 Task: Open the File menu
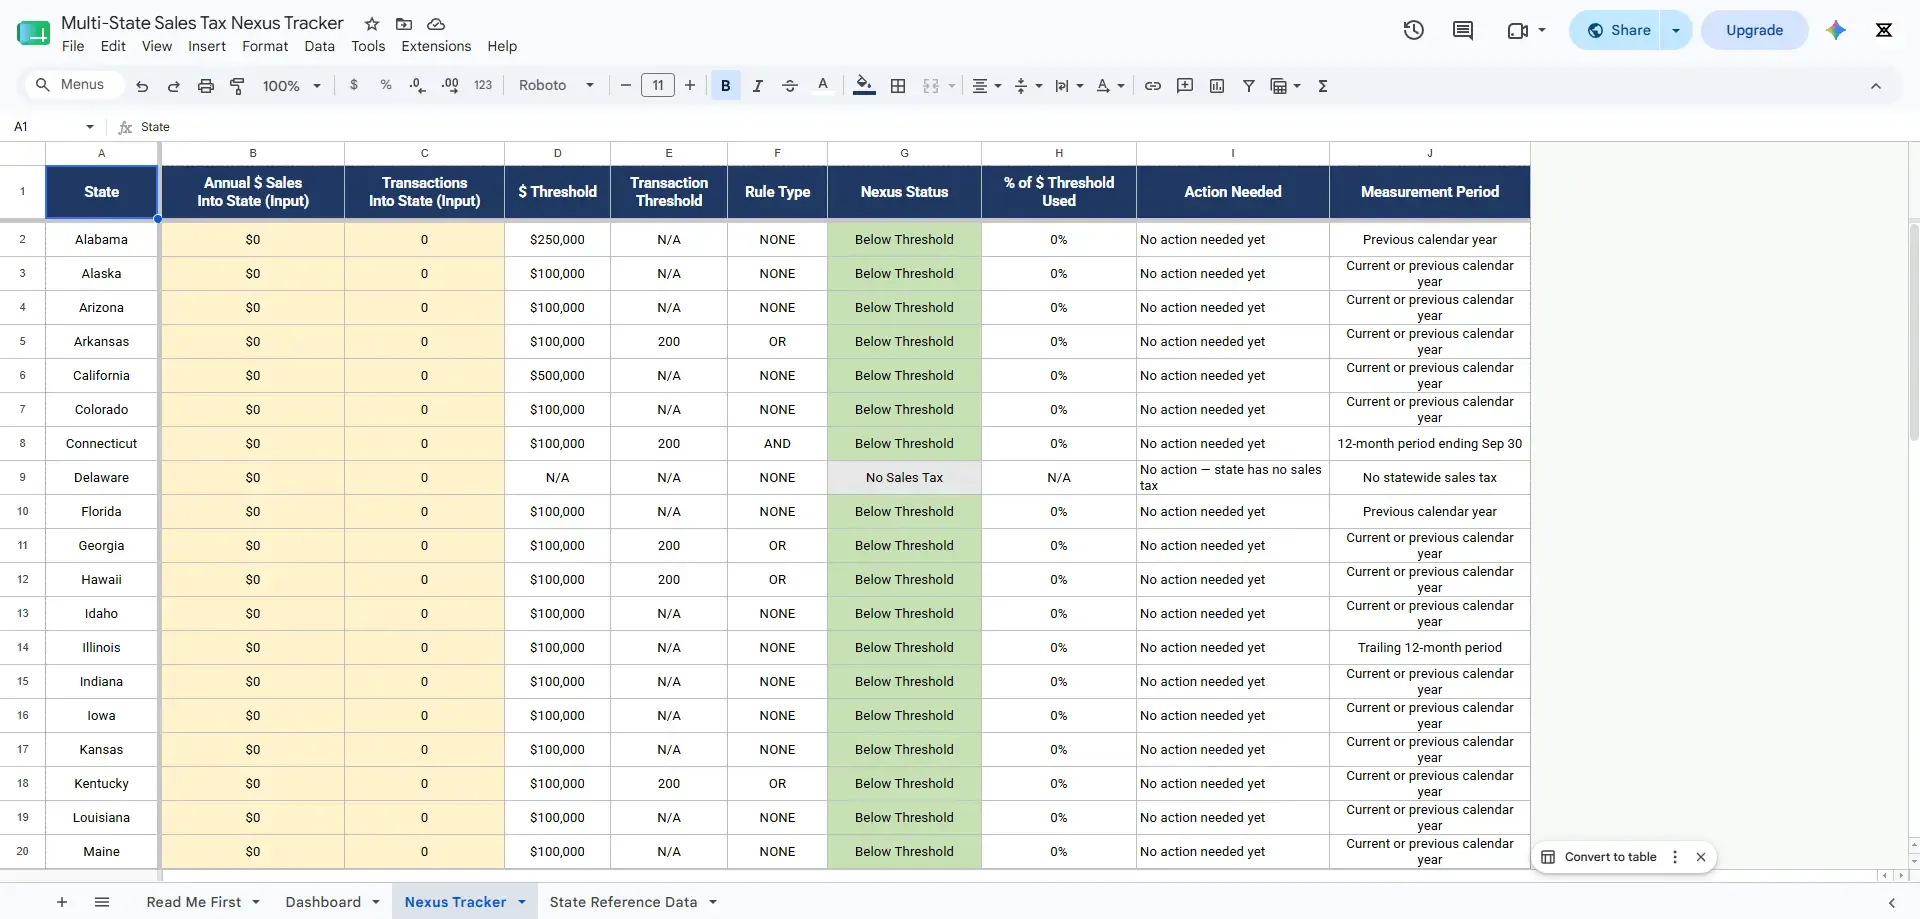pyautogui.click(x=73, y=46)
